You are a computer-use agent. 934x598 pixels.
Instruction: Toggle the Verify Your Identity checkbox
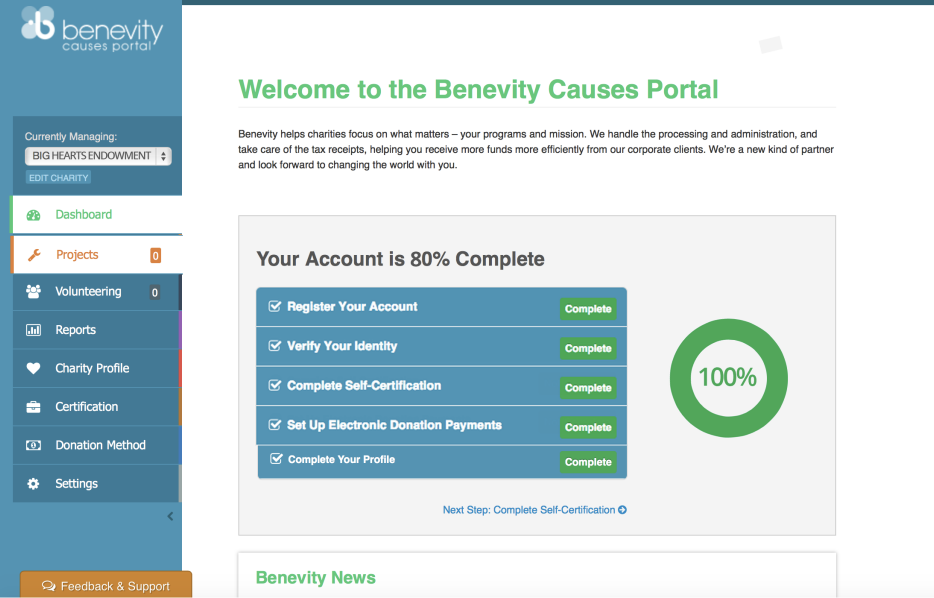(274, 345)
